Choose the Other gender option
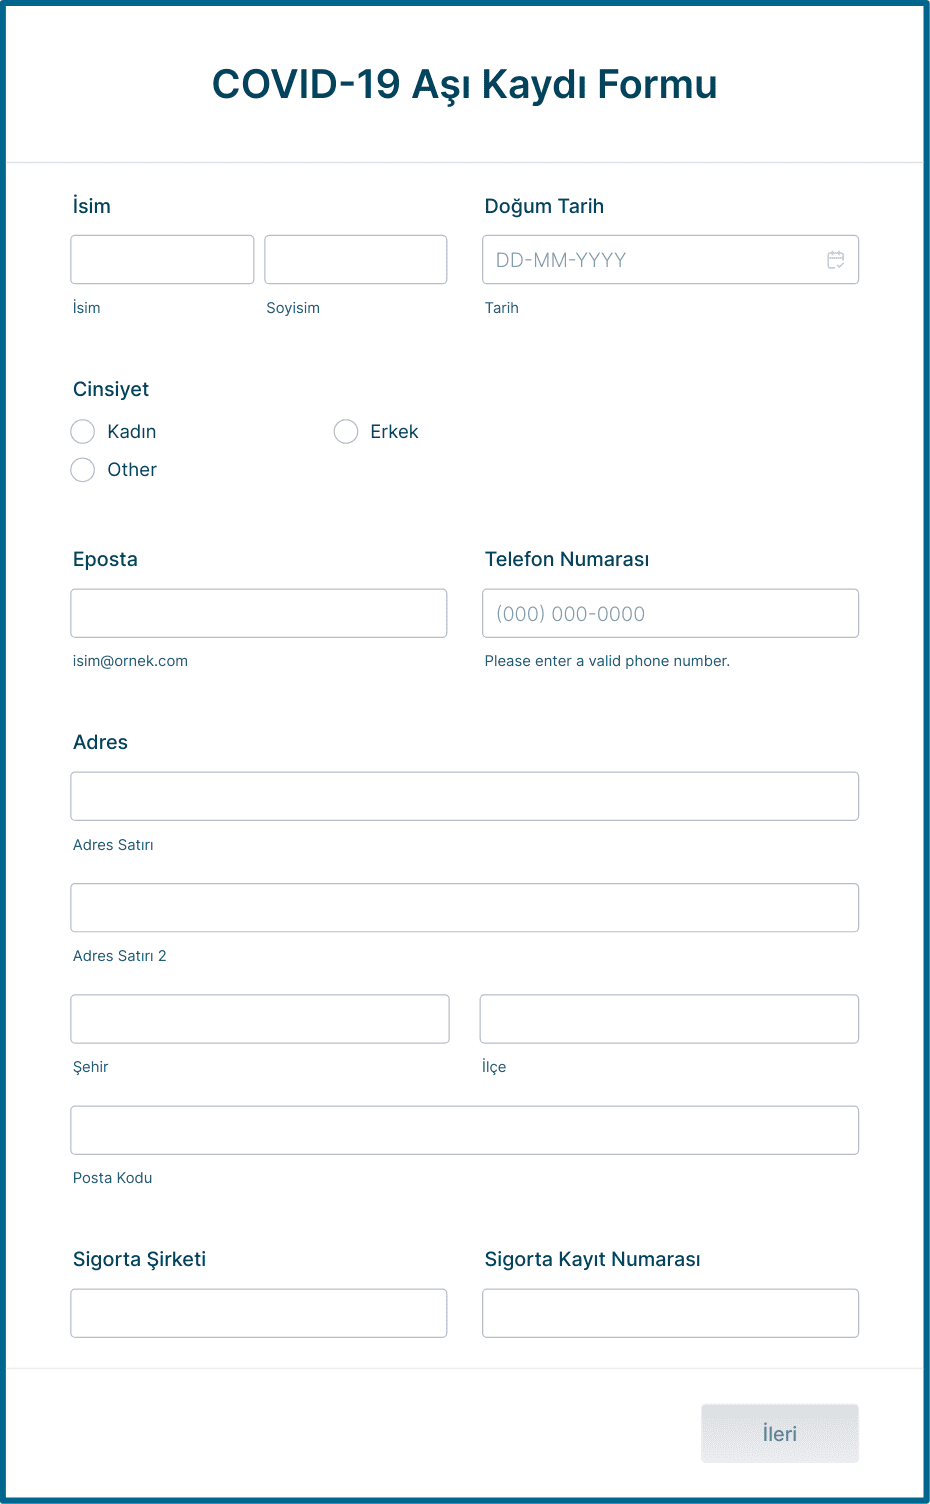 83,470
